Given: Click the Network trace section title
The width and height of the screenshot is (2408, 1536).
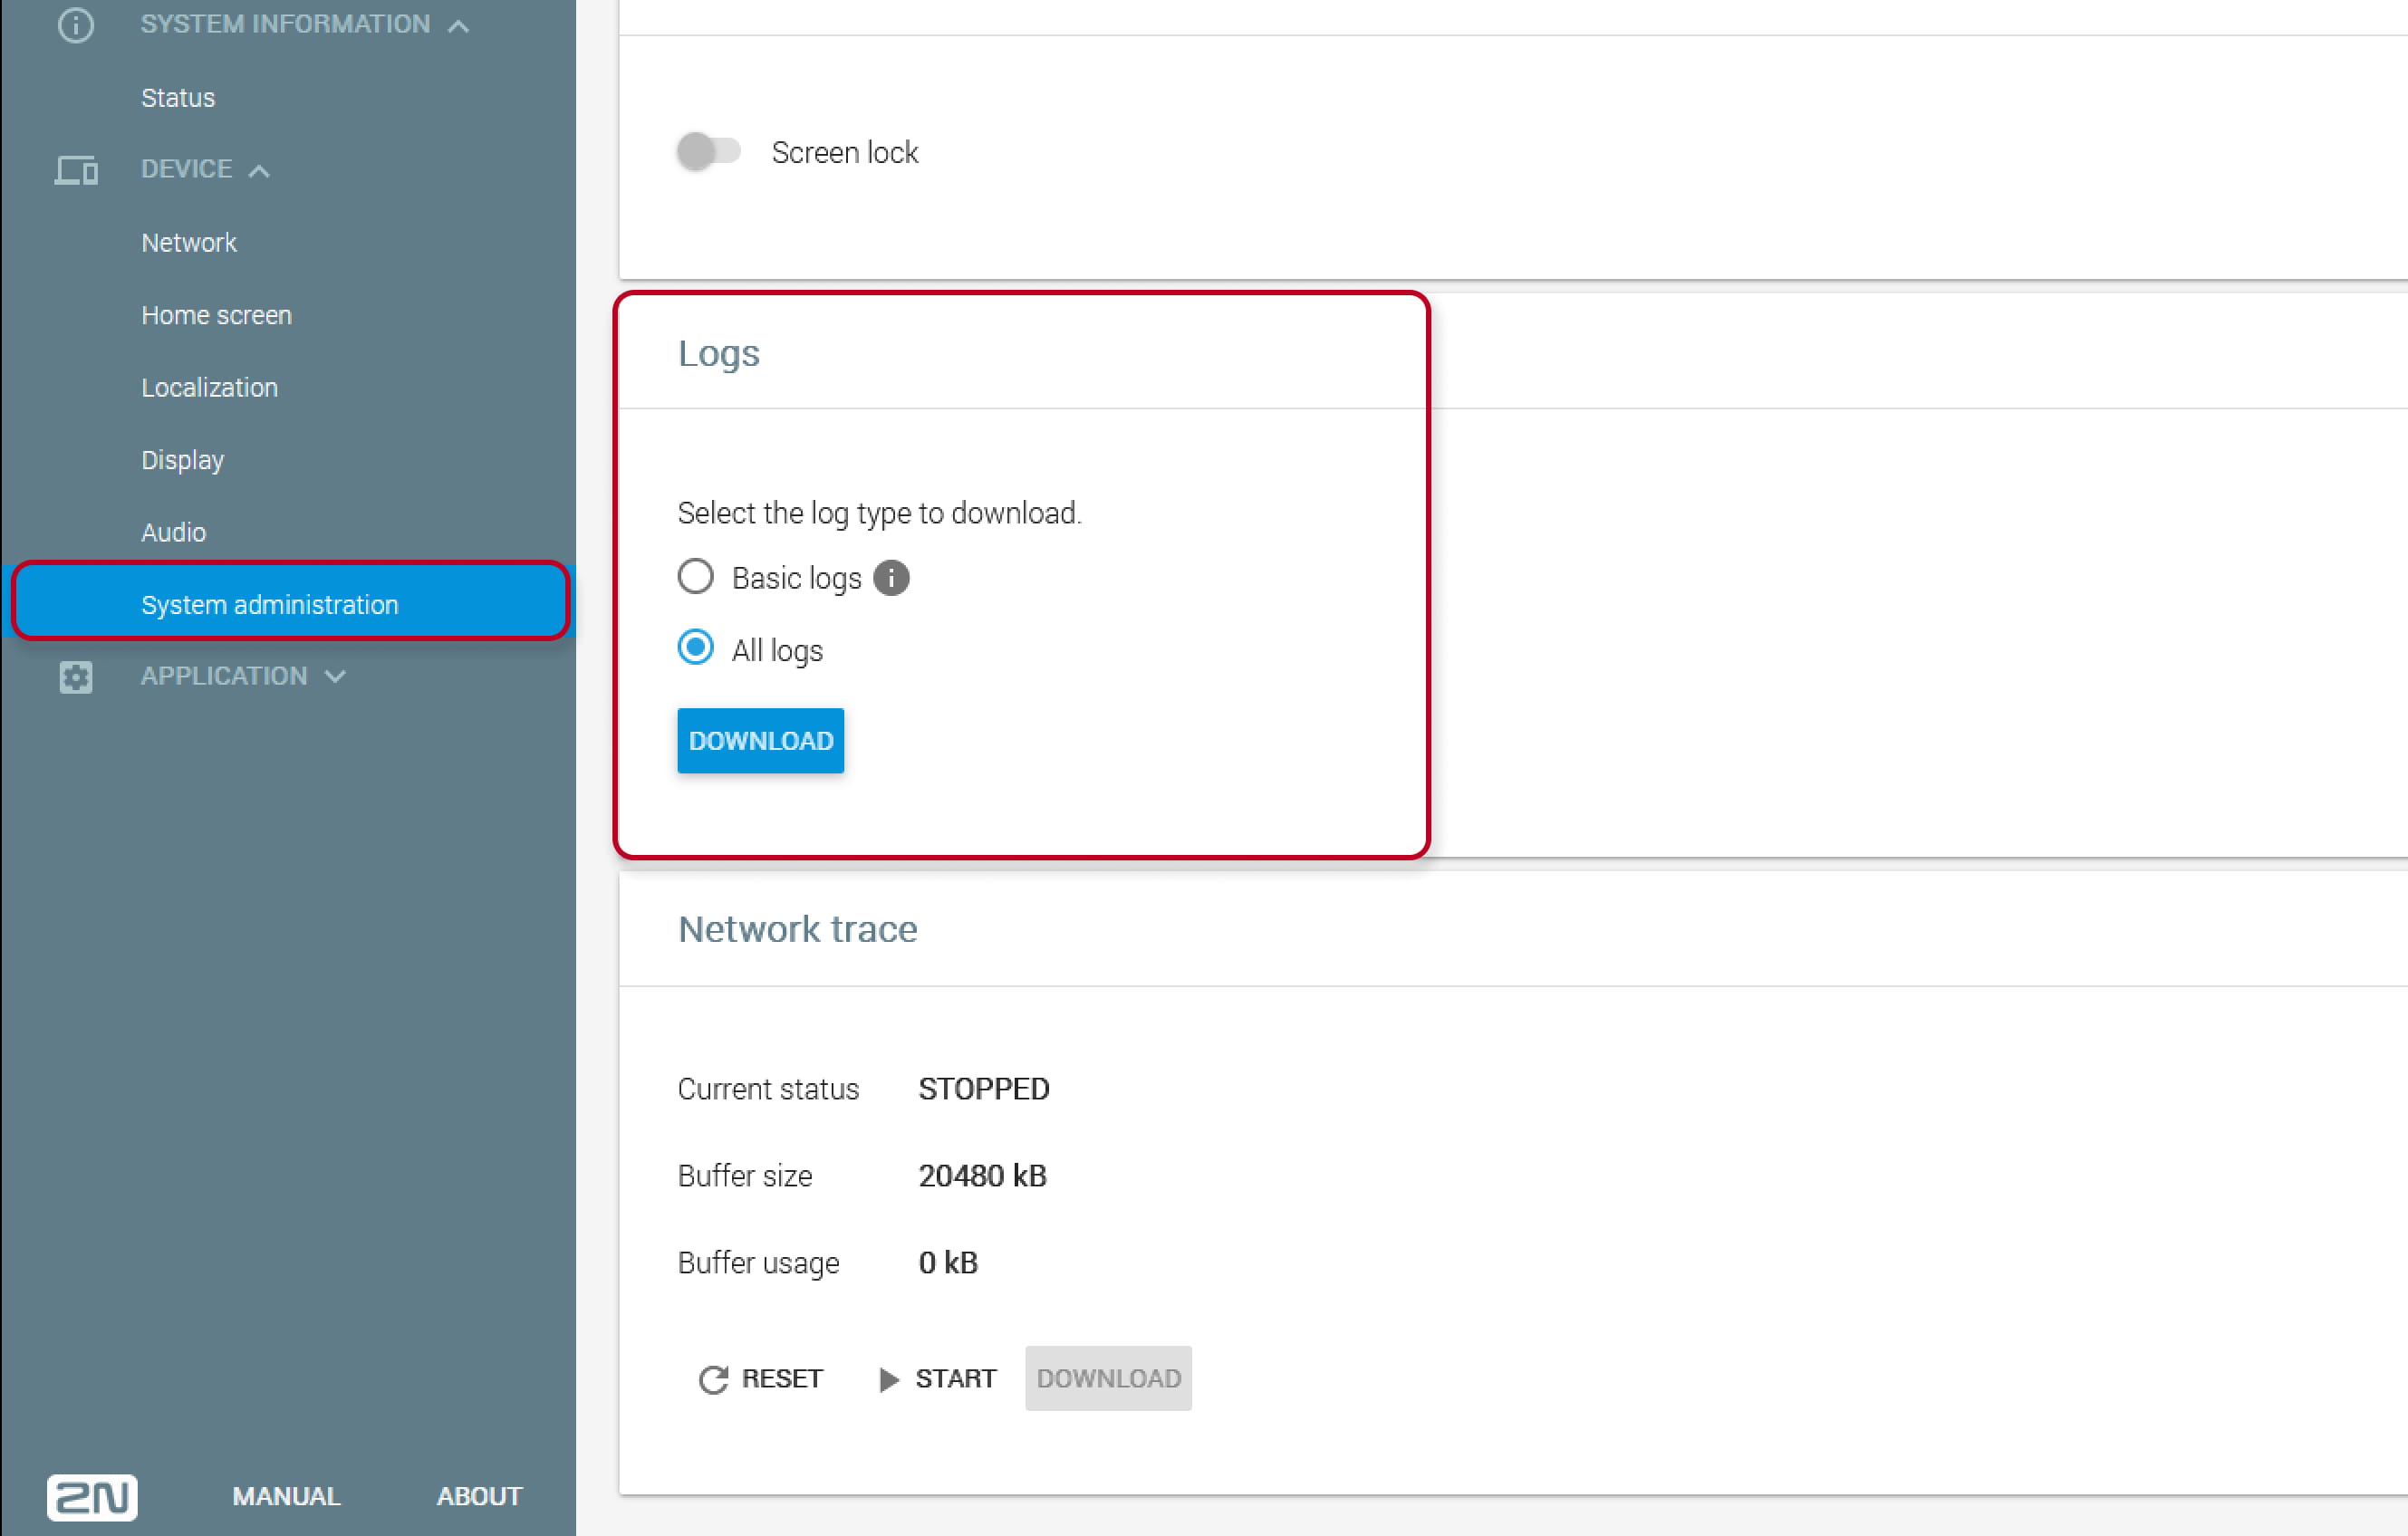Looking at the screenshot, I should (797, 929).
